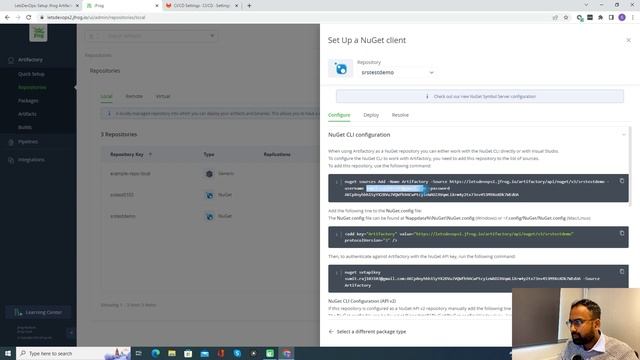The height and width of the screenshot is (360, 640).
Task: Click the Artifactory section icon
Action: click(x=11, y=60)
